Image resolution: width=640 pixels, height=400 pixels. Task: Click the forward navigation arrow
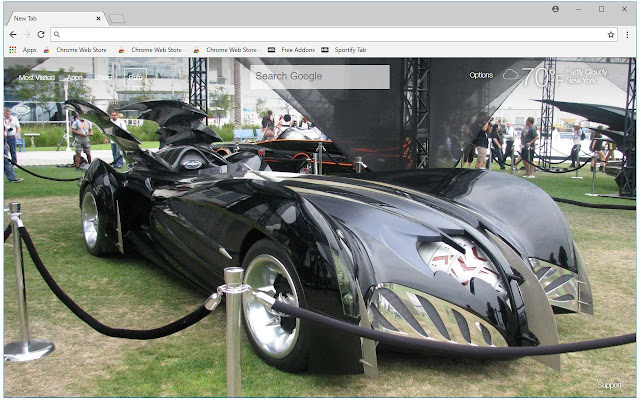(27, 35)
